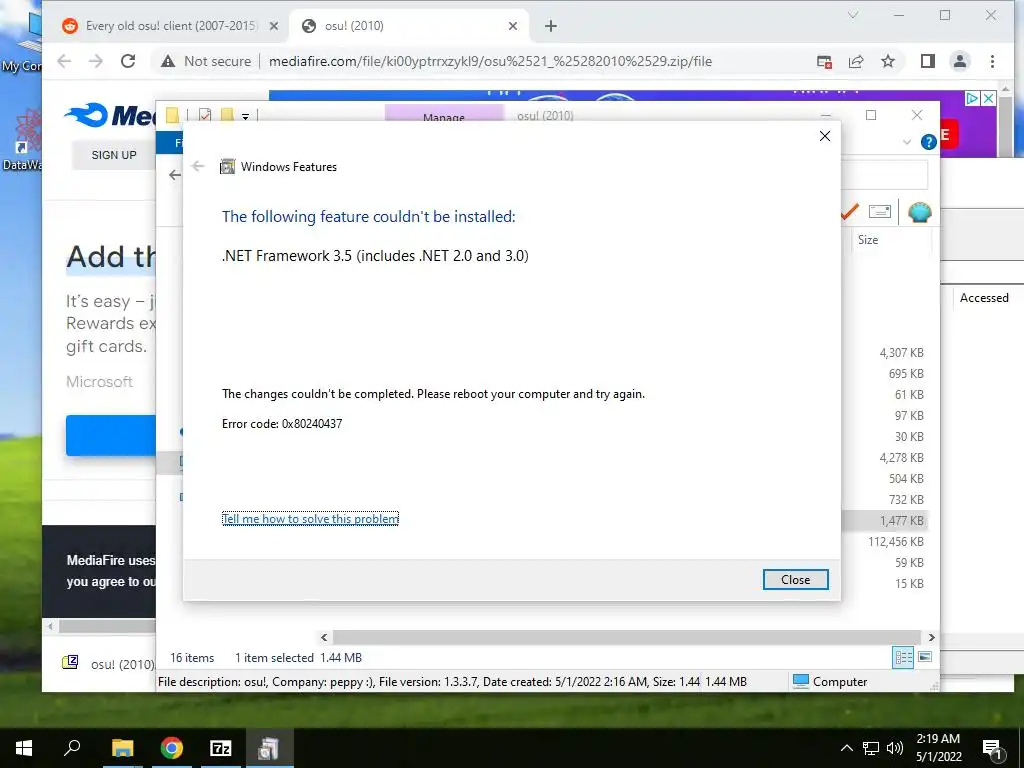This screenshot has width=1024, height=768.
Task: Open the Chrome tab search dropdown
Action: (x=852, y=15)
